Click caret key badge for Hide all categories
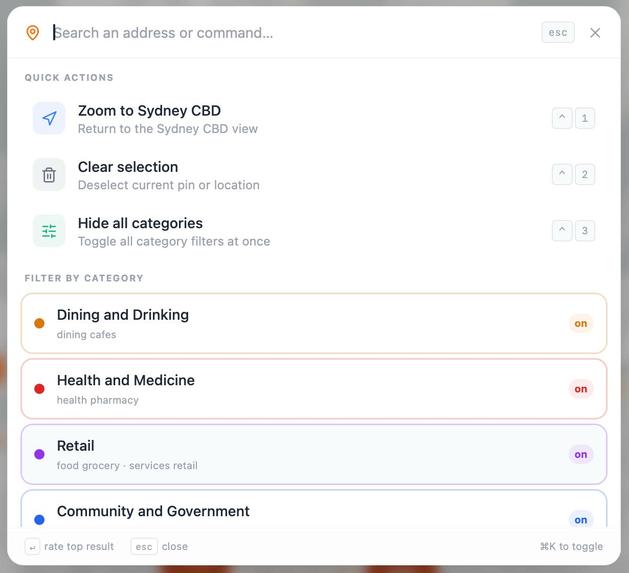Image resolution: width=629 pixels, height=573 pixels. (562, 231)
